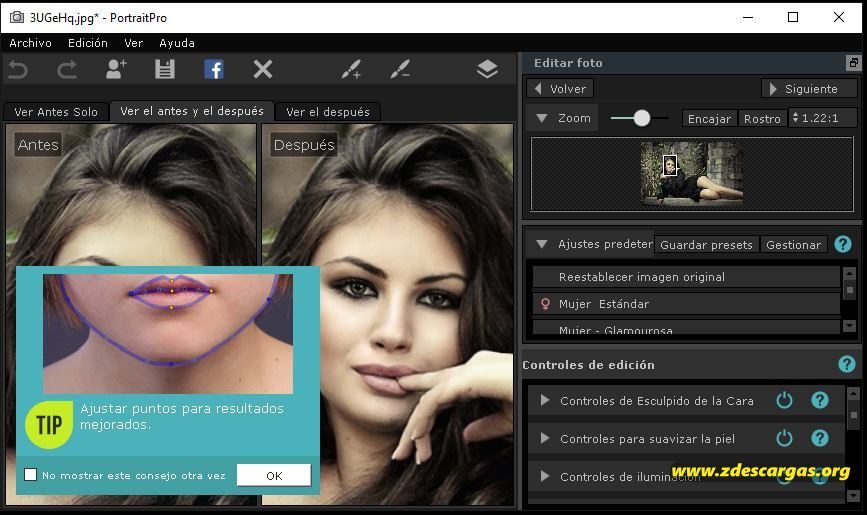Click the Siguiente button
Image resolution: width=867 pixels, height=515 pixels.
click(810, 89)
